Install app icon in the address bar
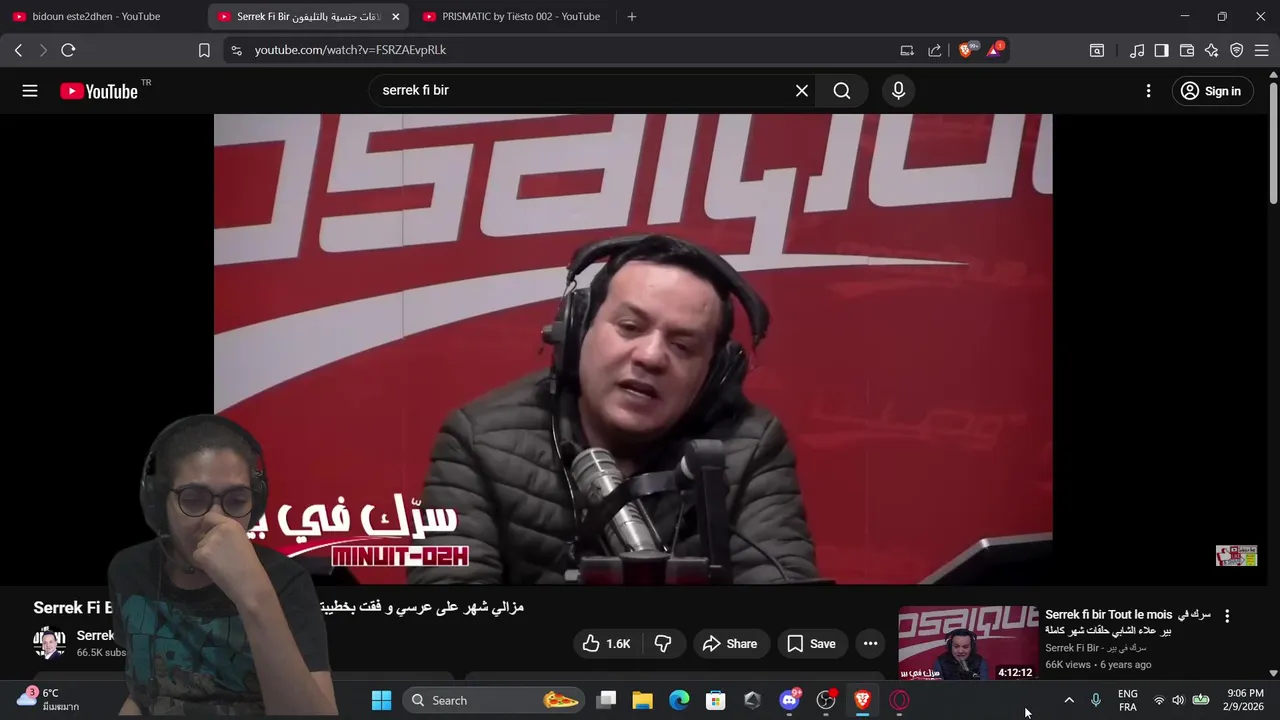This screenshot has width=1280, height=720. (907, 50)
